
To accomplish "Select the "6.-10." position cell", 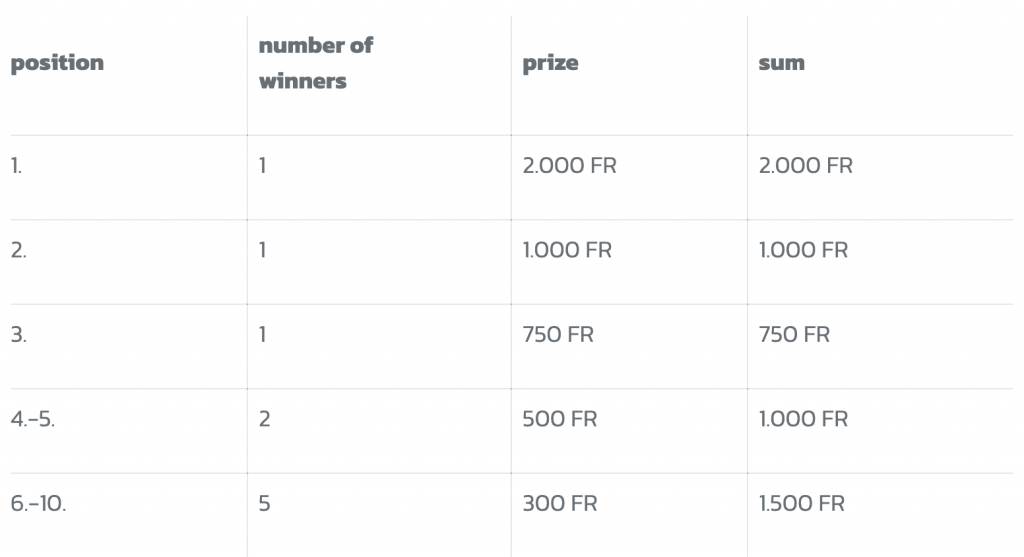I will click(38, 503).
